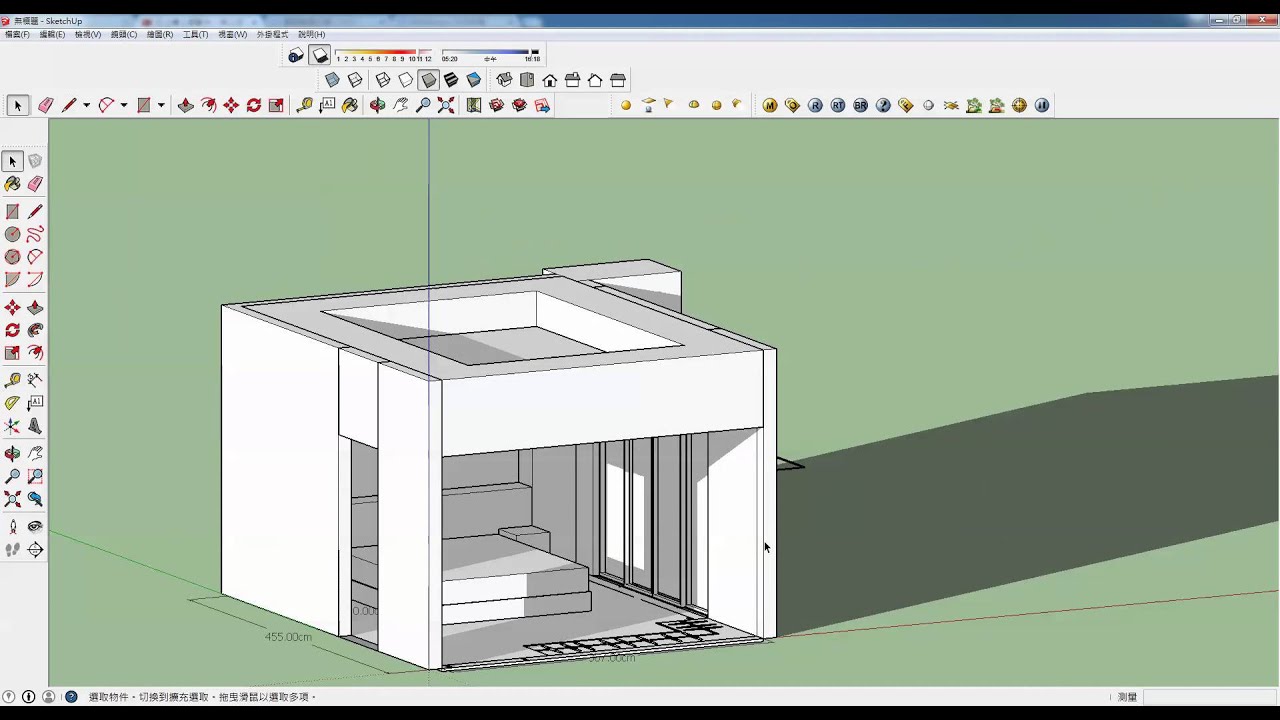Open the 檔案(F) File menu
Image resolution: width=1280 pixels, height=720 pixels.
[x=17, y=34]
